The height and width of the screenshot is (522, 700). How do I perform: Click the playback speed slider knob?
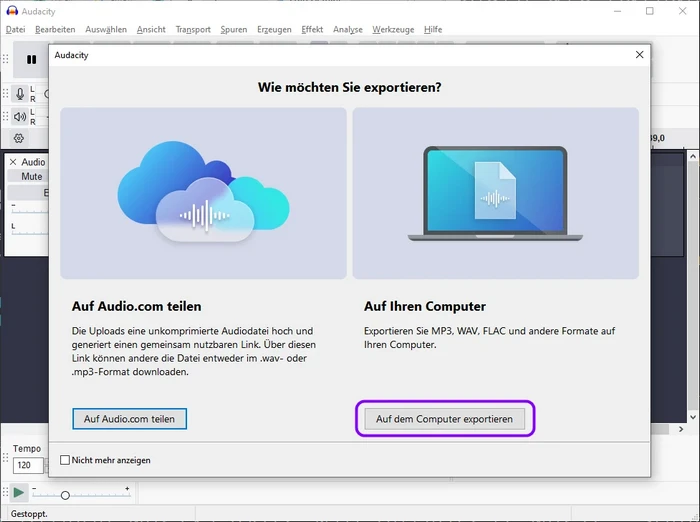[x=65, y=495]
